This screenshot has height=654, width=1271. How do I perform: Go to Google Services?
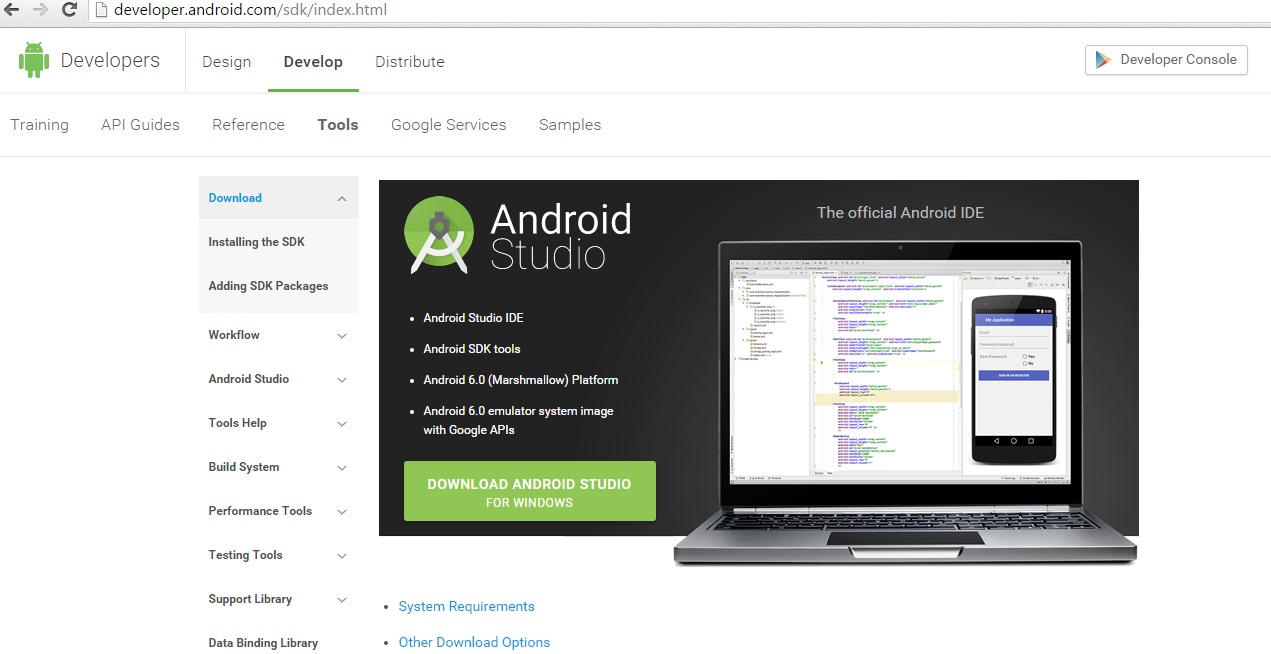coord(449,125)
